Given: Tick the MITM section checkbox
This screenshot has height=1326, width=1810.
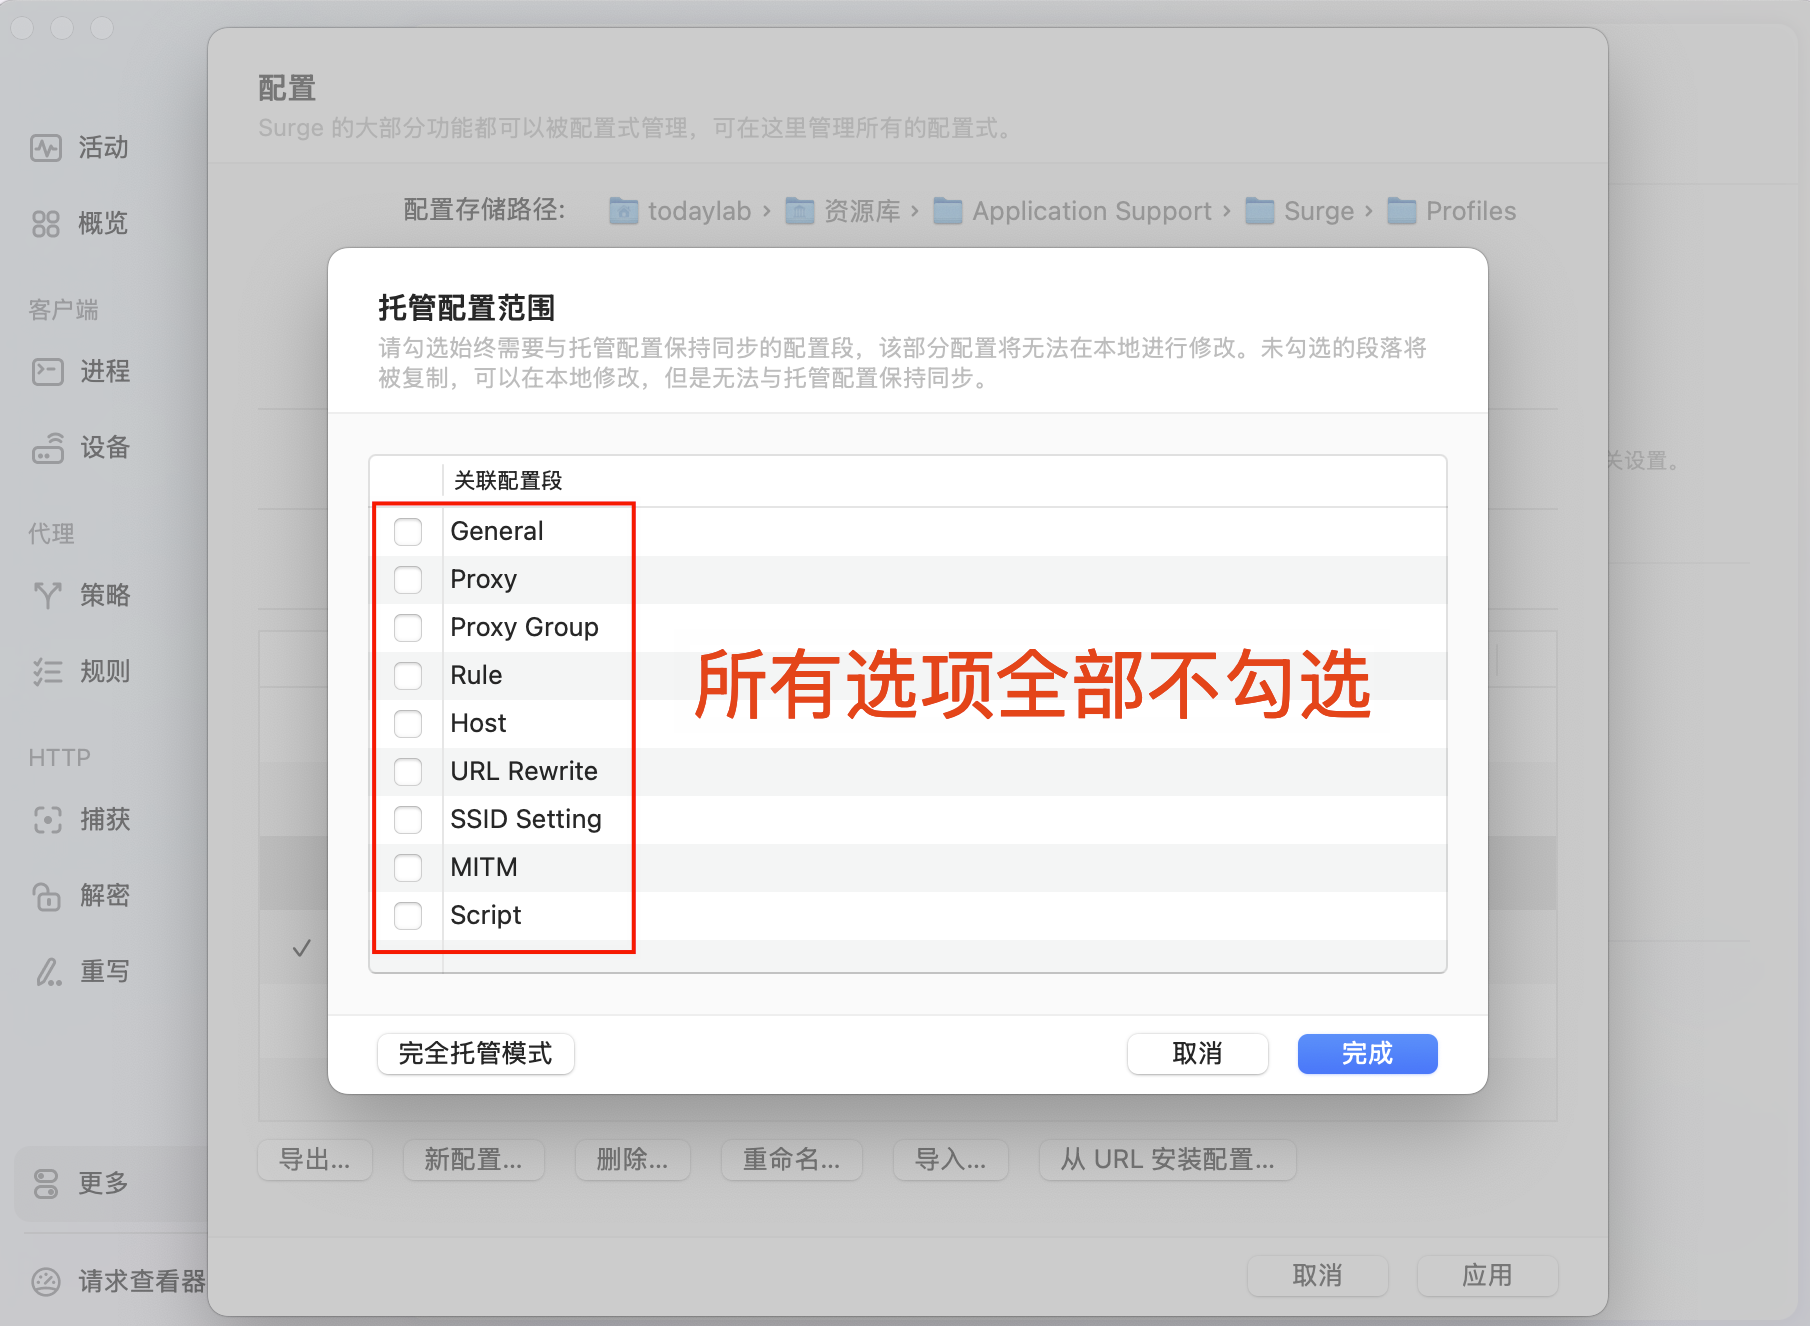Looking at the screenshot, I should [408, 868].
